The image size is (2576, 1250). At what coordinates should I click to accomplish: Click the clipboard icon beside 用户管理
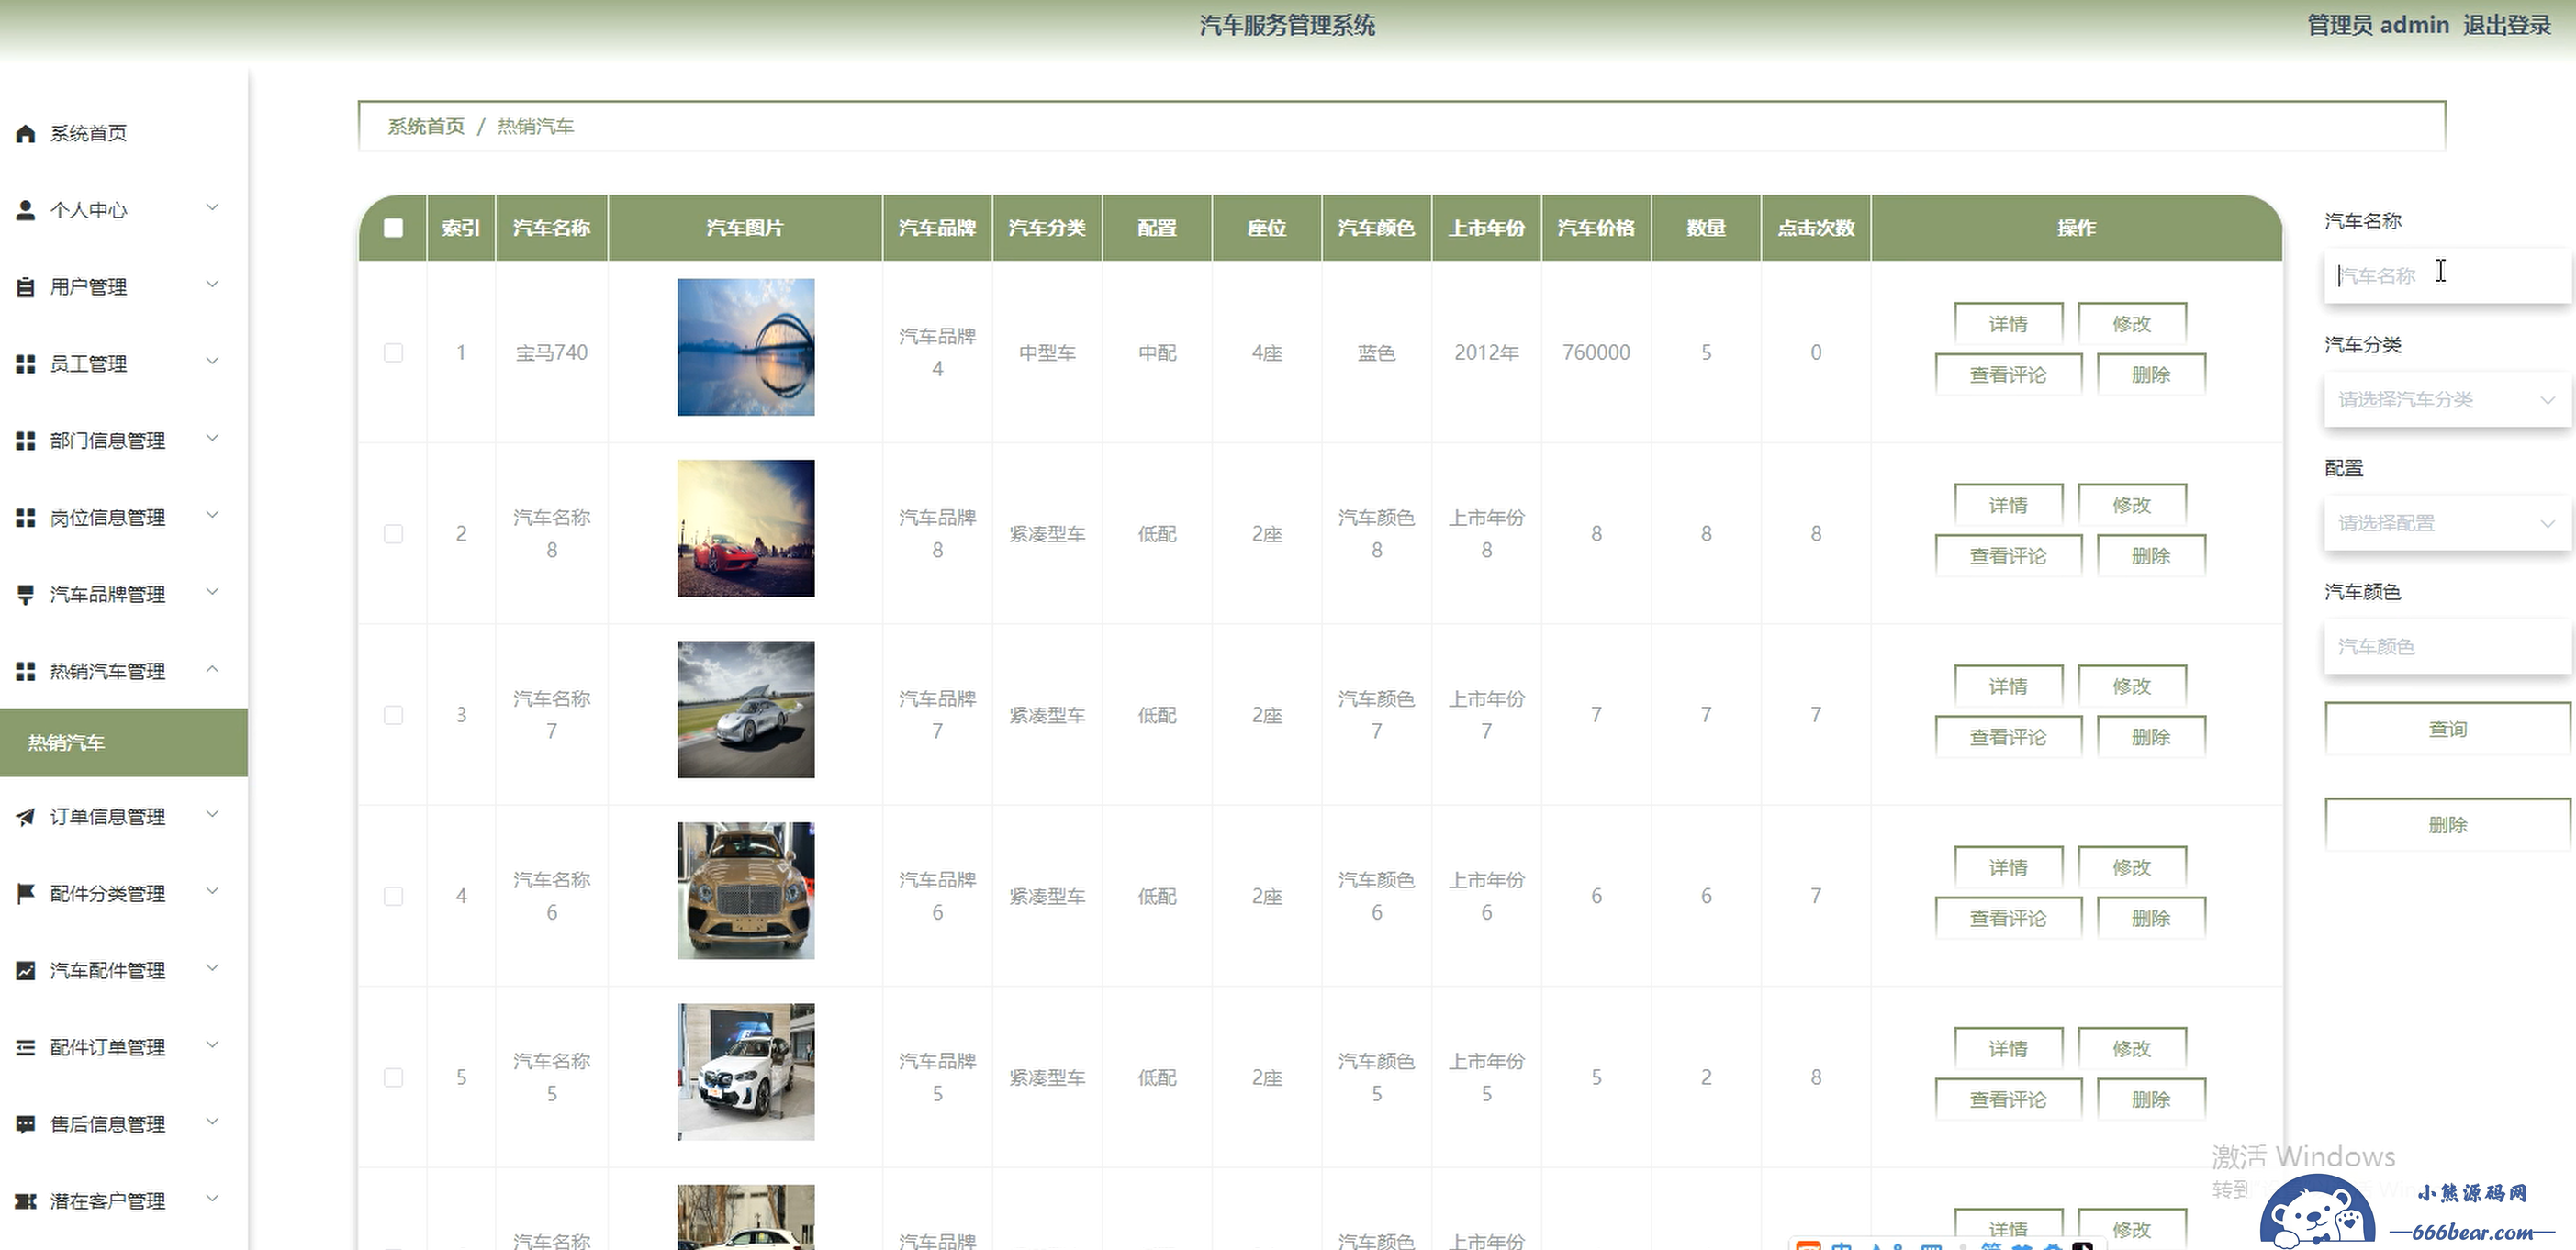26,287
